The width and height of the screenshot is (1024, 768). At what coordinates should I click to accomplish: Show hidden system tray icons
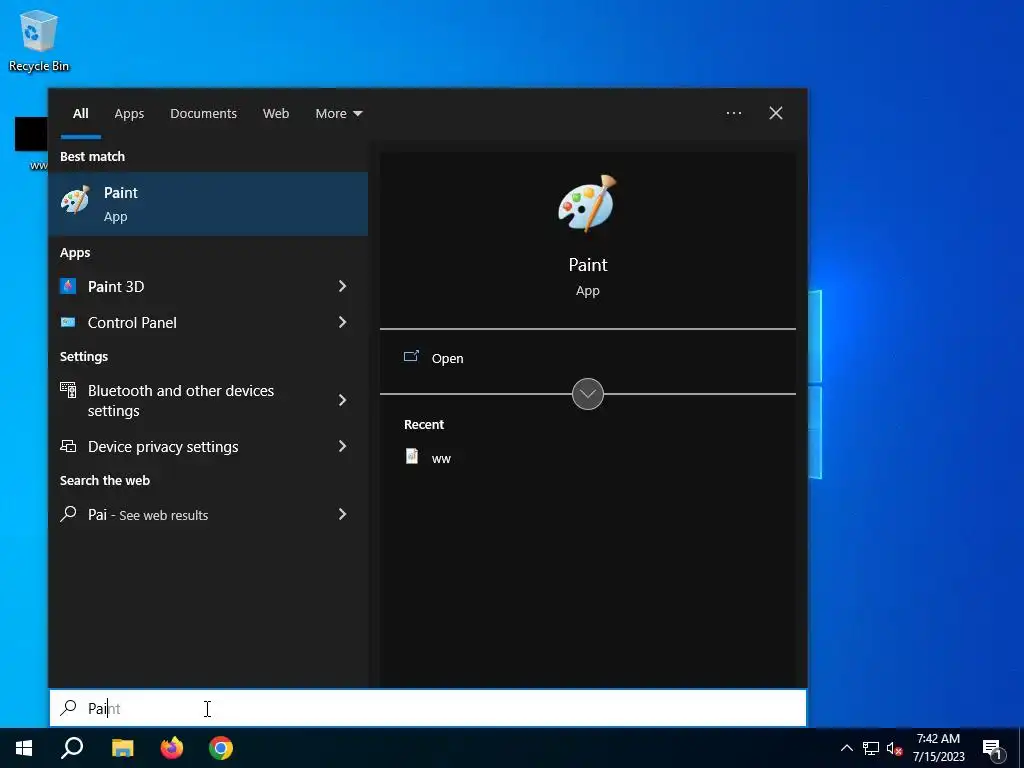[846, 748]
